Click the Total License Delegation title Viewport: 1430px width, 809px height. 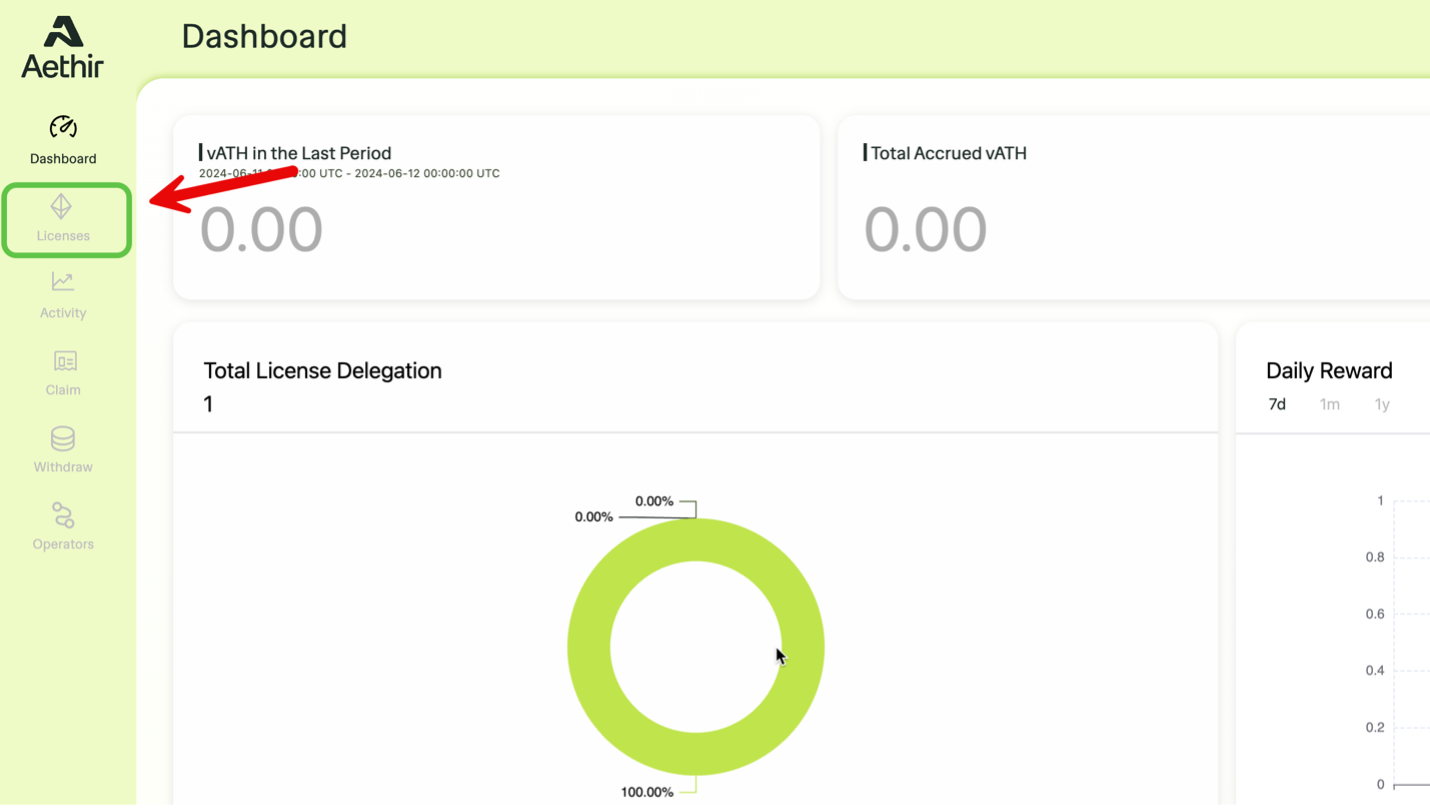click(323, 371)
